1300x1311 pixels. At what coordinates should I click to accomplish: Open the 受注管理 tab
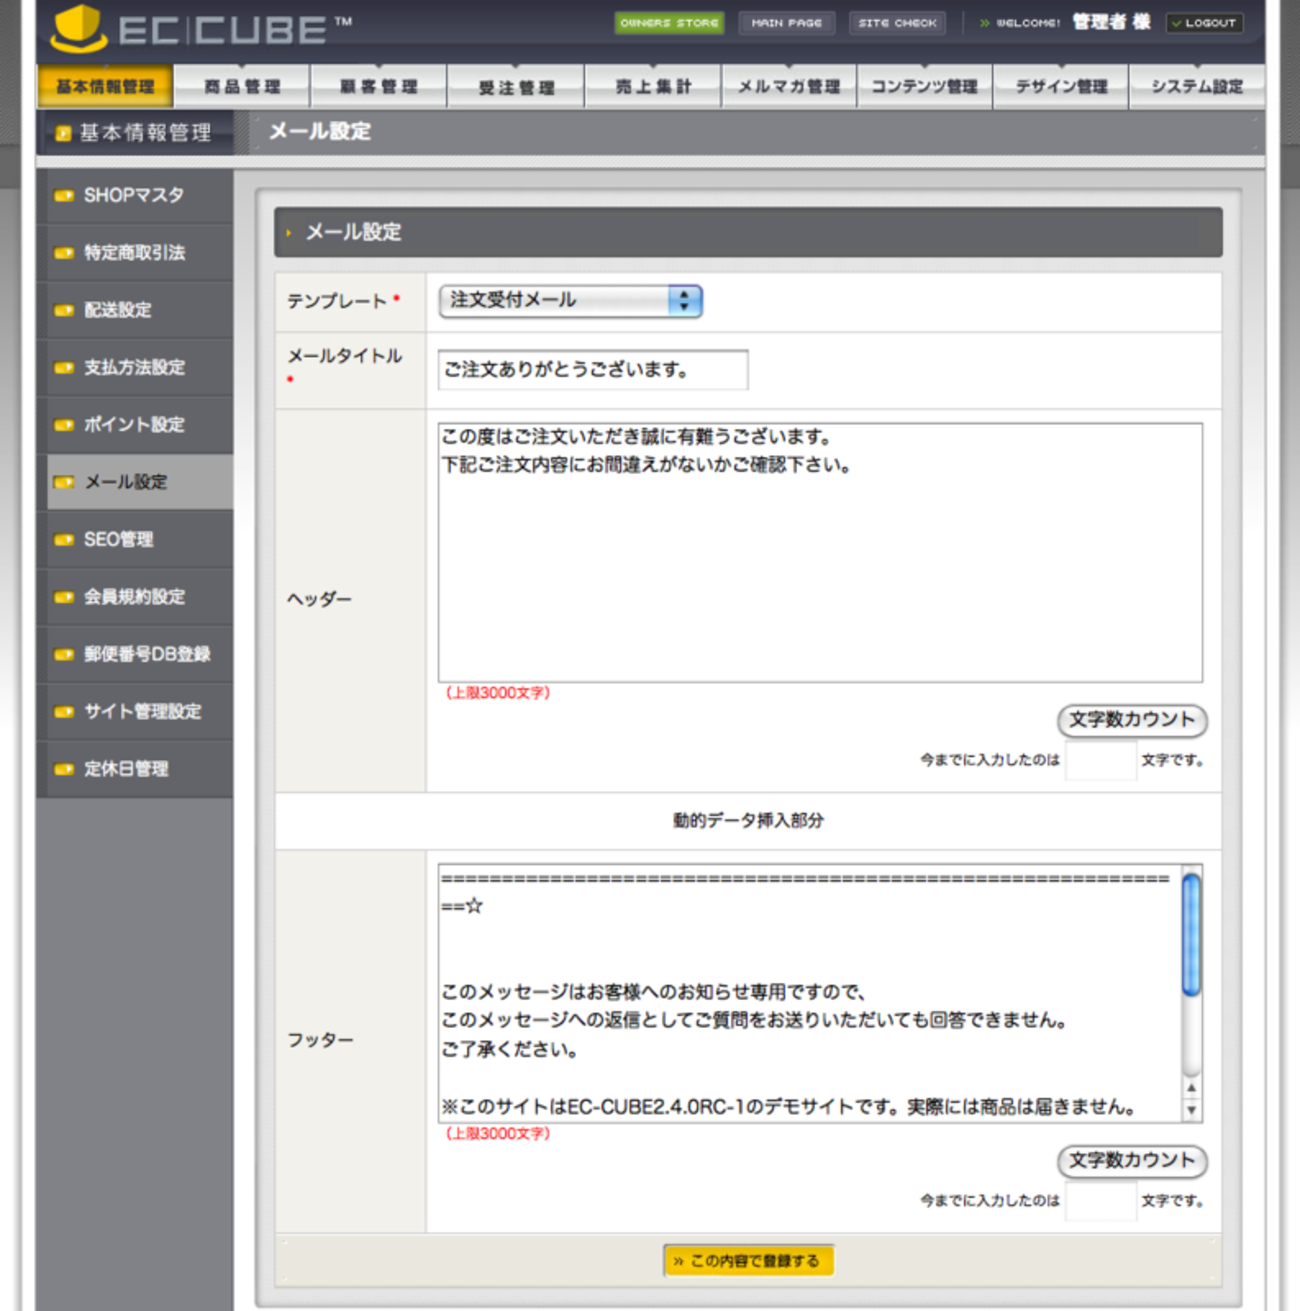point(516,87)
